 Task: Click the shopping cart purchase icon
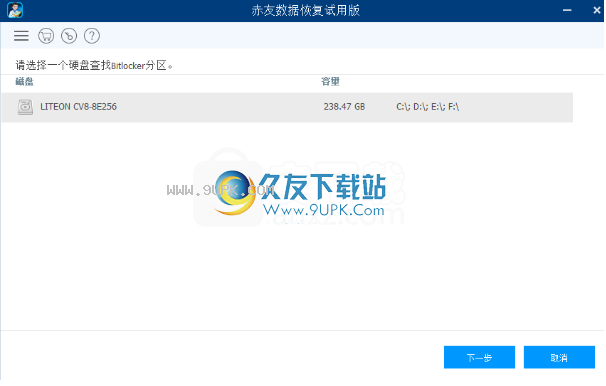pos(46,36)
